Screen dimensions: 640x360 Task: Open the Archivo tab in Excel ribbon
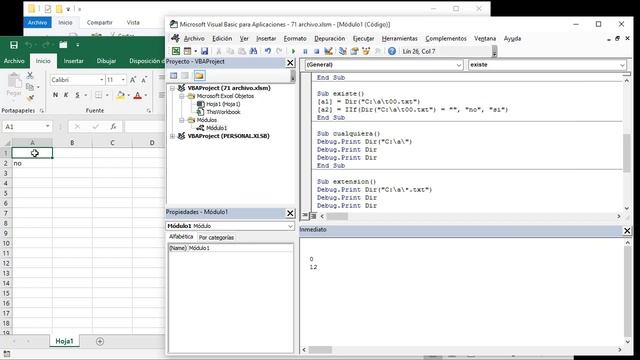click(x=14, y=61)
